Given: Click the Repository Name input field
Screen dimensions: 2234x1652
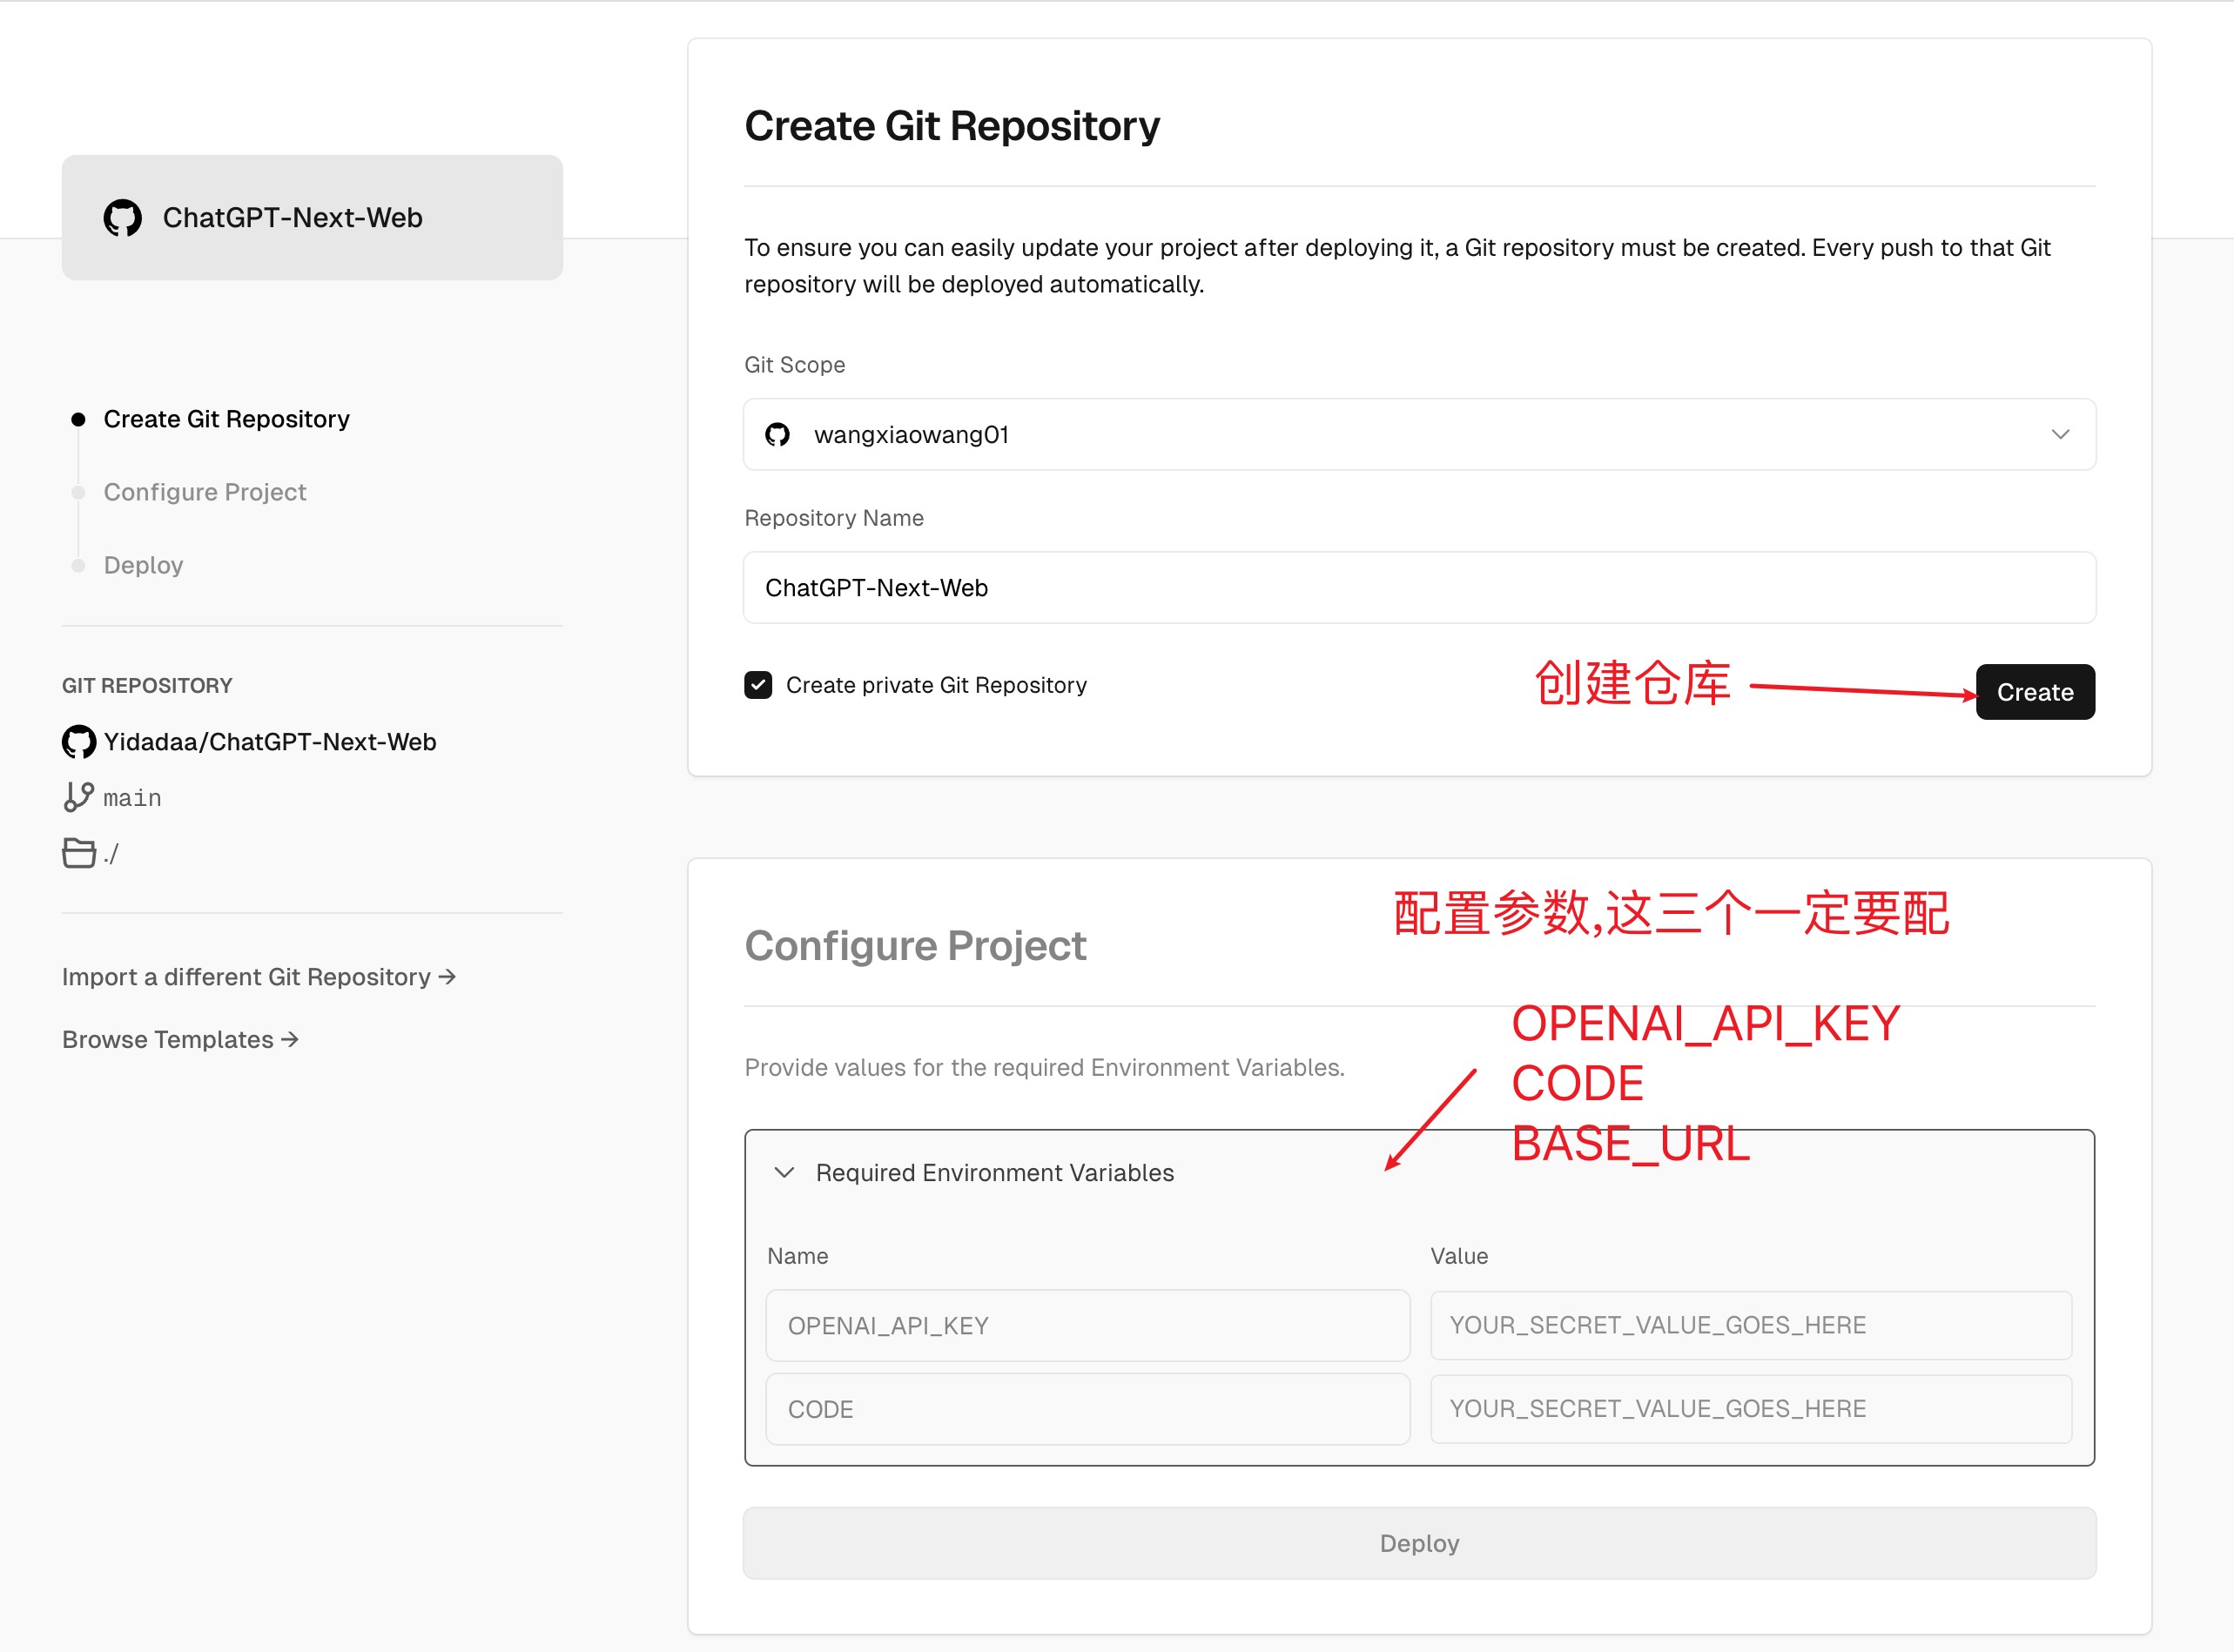Looking at the screenshot, I should (x=1419, y=588).
